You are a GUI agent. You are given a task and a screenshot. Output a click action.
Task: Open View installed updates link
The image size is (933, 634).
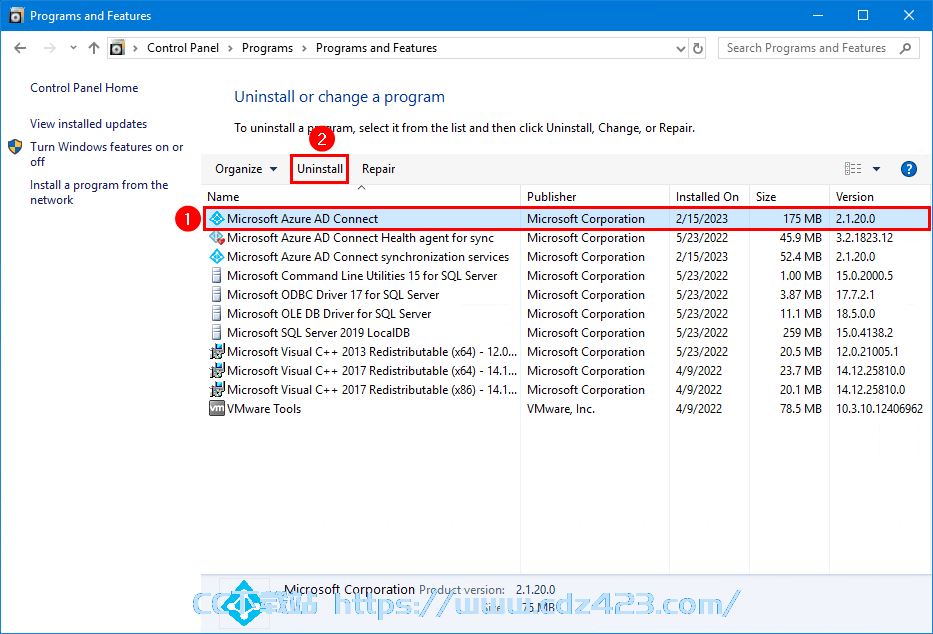pos(89,124)
